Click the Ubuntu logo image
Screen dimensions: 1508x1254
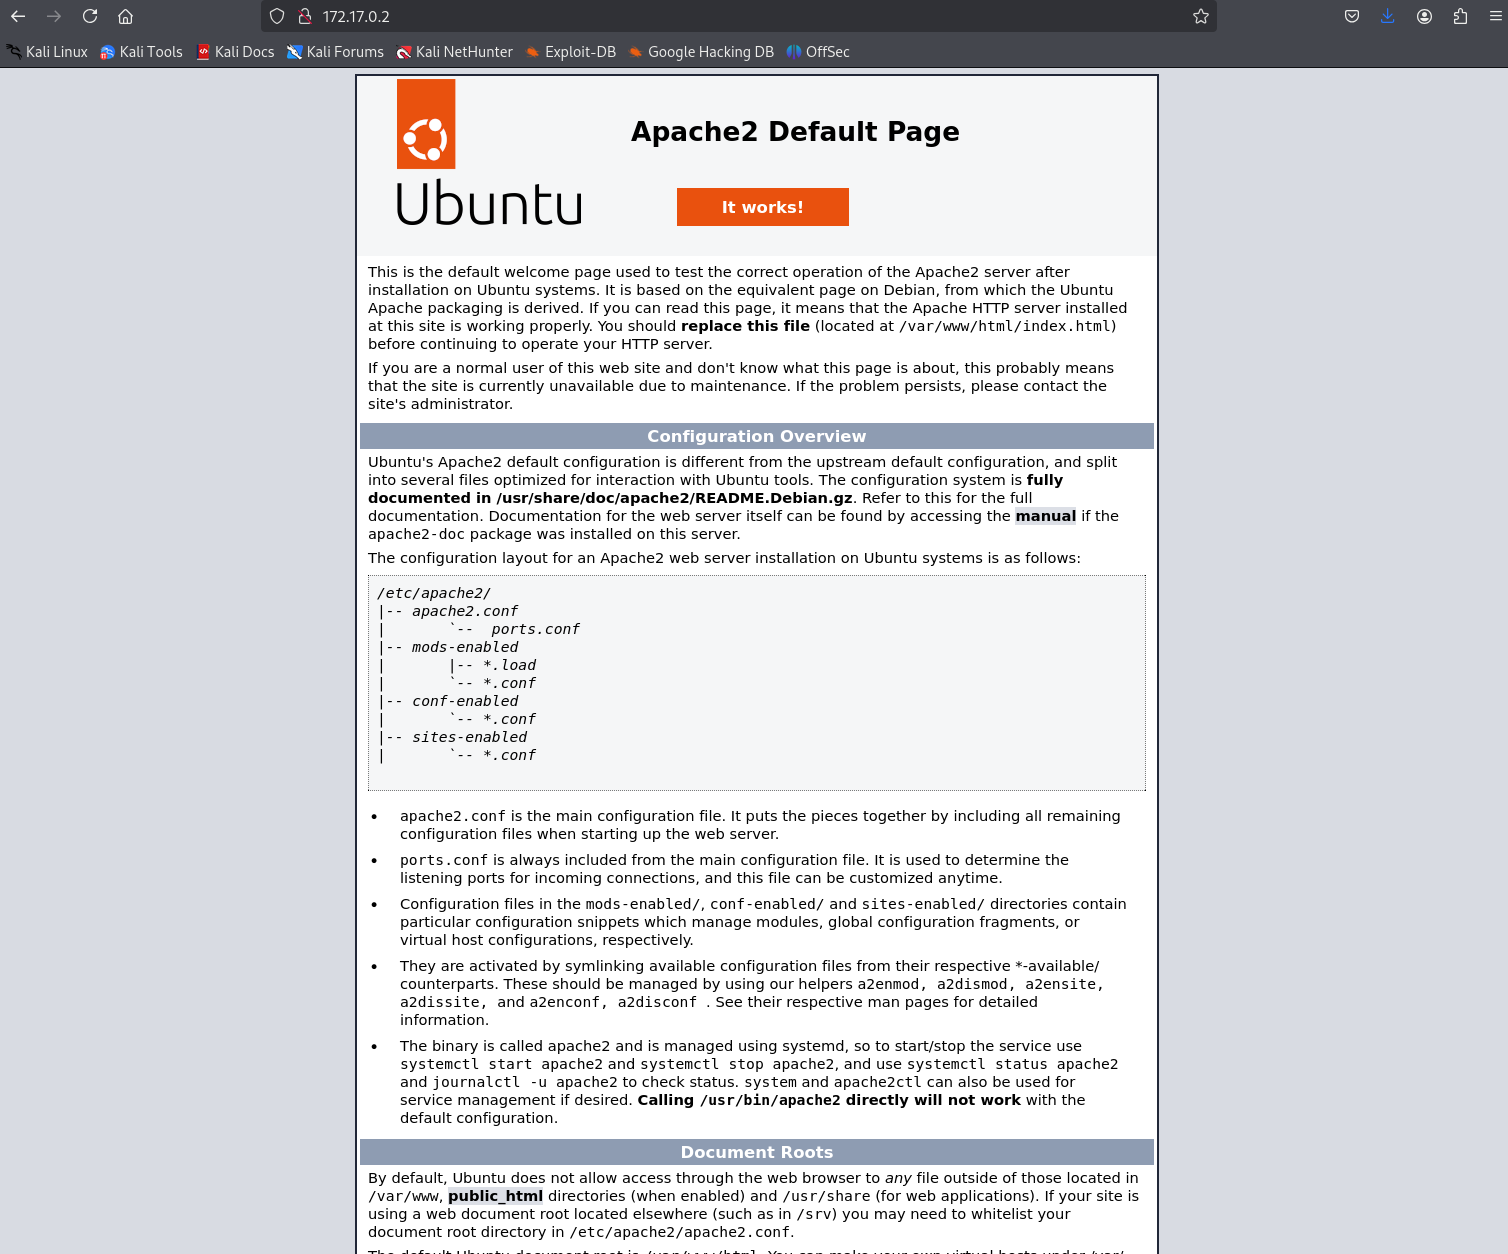[489, 152]
